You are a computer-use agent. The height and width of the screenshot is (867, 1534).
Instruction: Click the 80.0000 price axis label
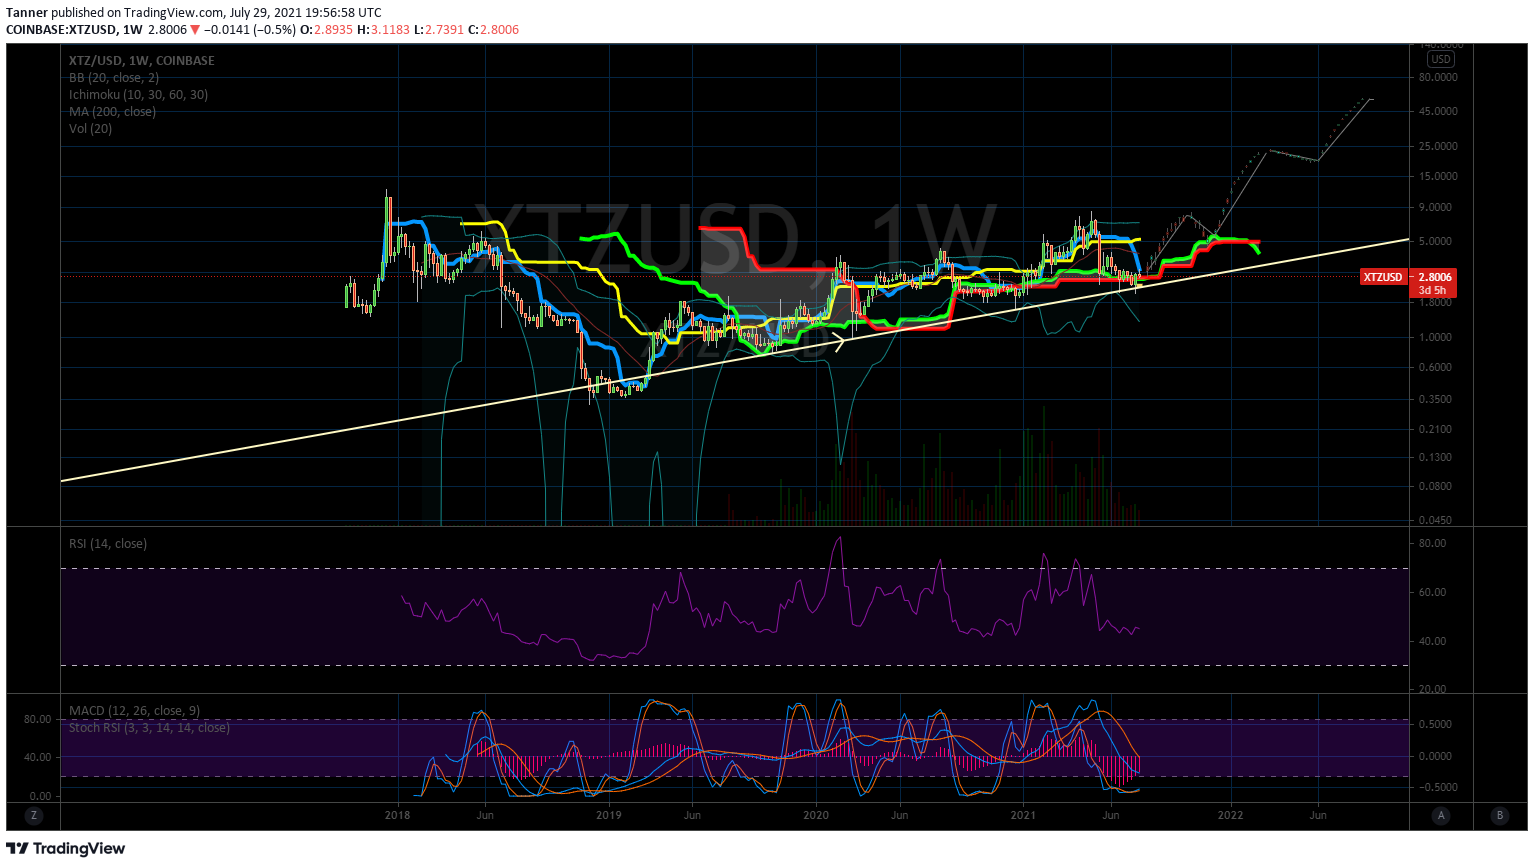click(1438, 77)
